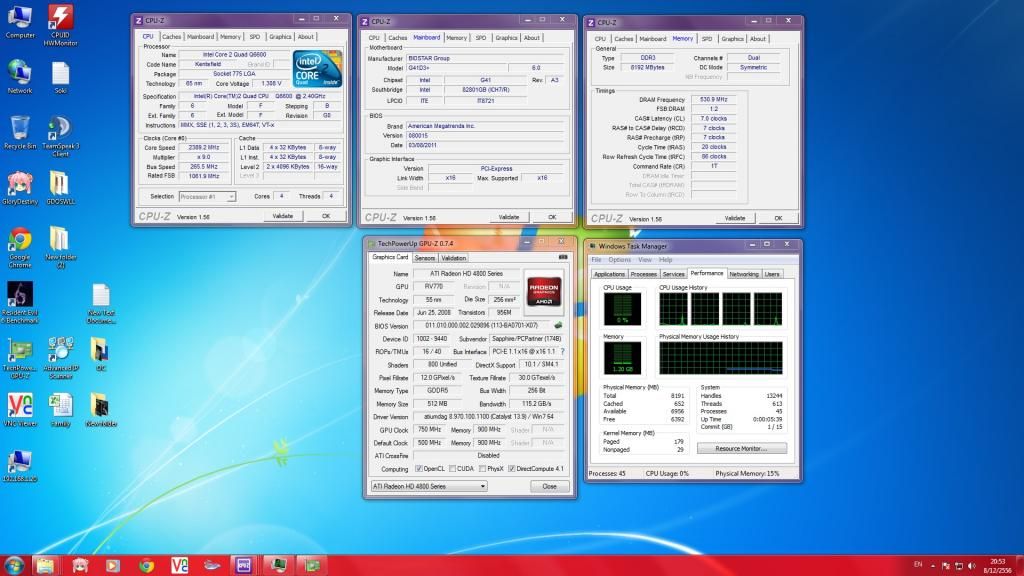The width and height of the screenshot is (1024, 576).
Task: Open the GloryDestiny desktop icon
Action: point(20,188)
